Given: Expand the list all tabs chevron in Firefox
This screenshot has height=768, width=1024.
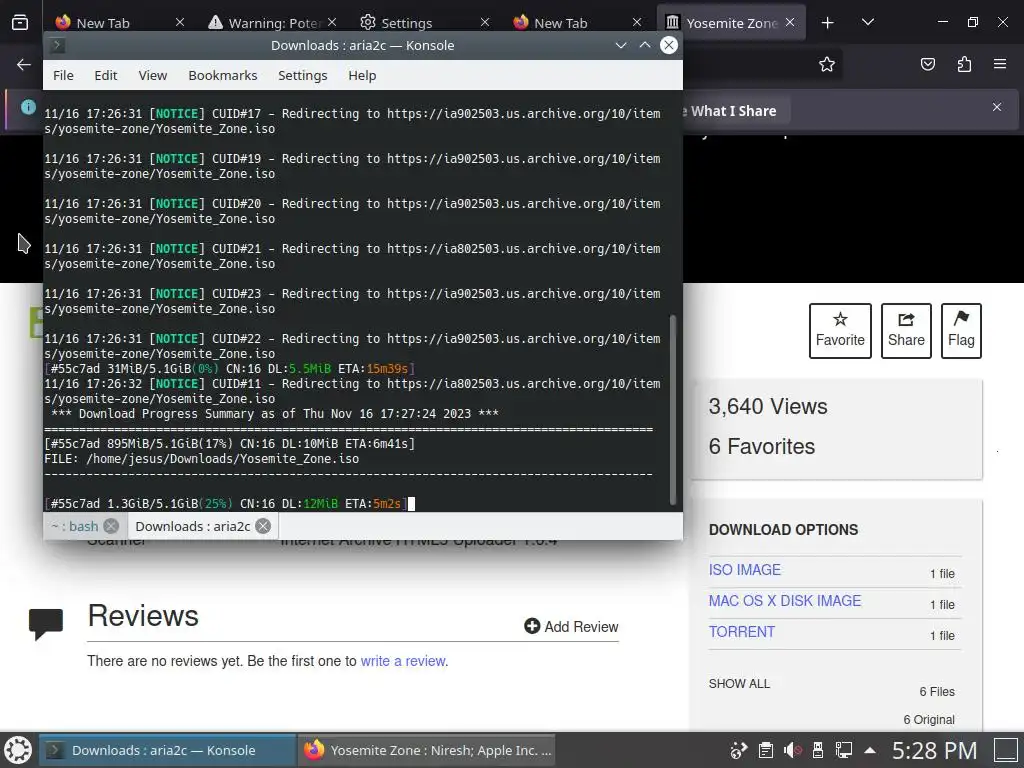Looking at the screenshot, I should [x=868, y=22].
